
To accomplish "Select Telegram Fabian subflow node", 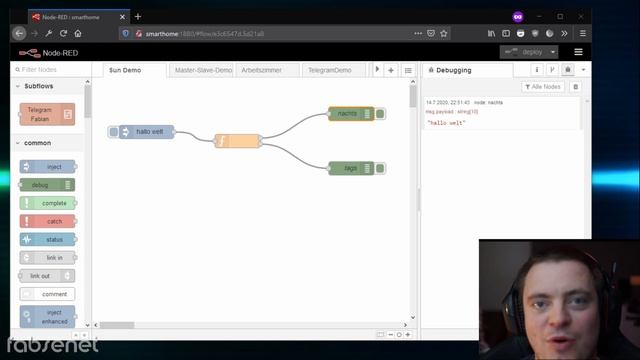I will tap(47, 114).
